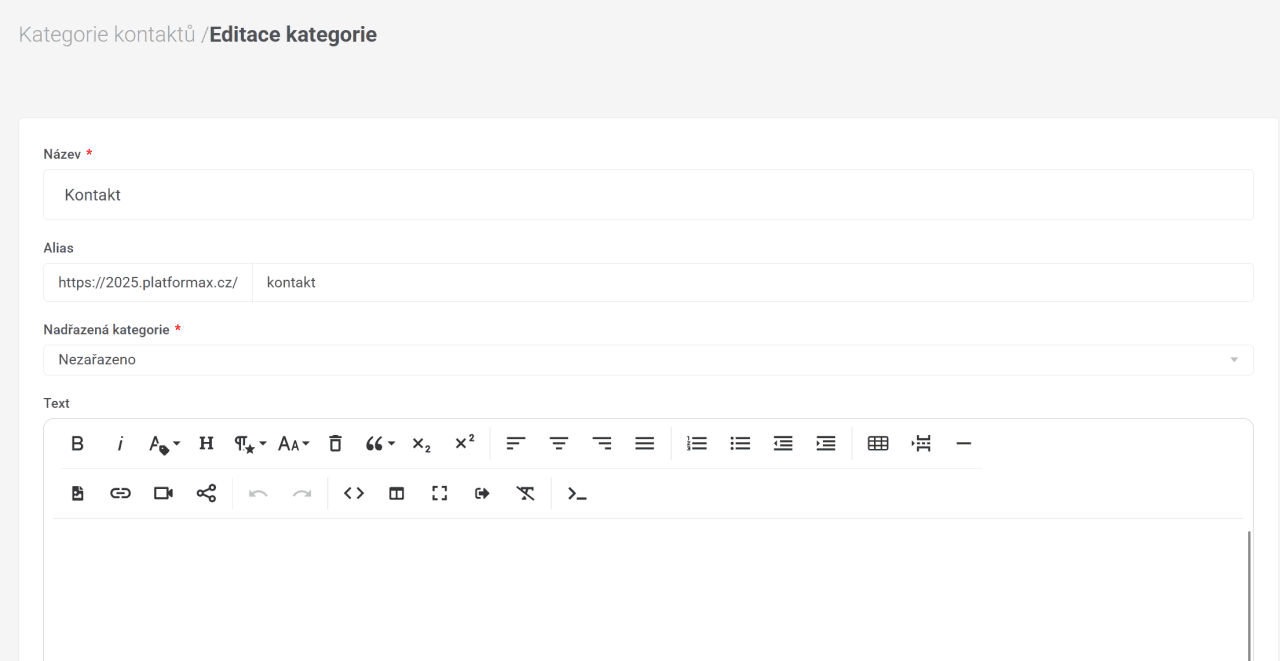Toggle bold formatting in the text editor
This screenshot has width=1280, height=661.
pos(77,444)
